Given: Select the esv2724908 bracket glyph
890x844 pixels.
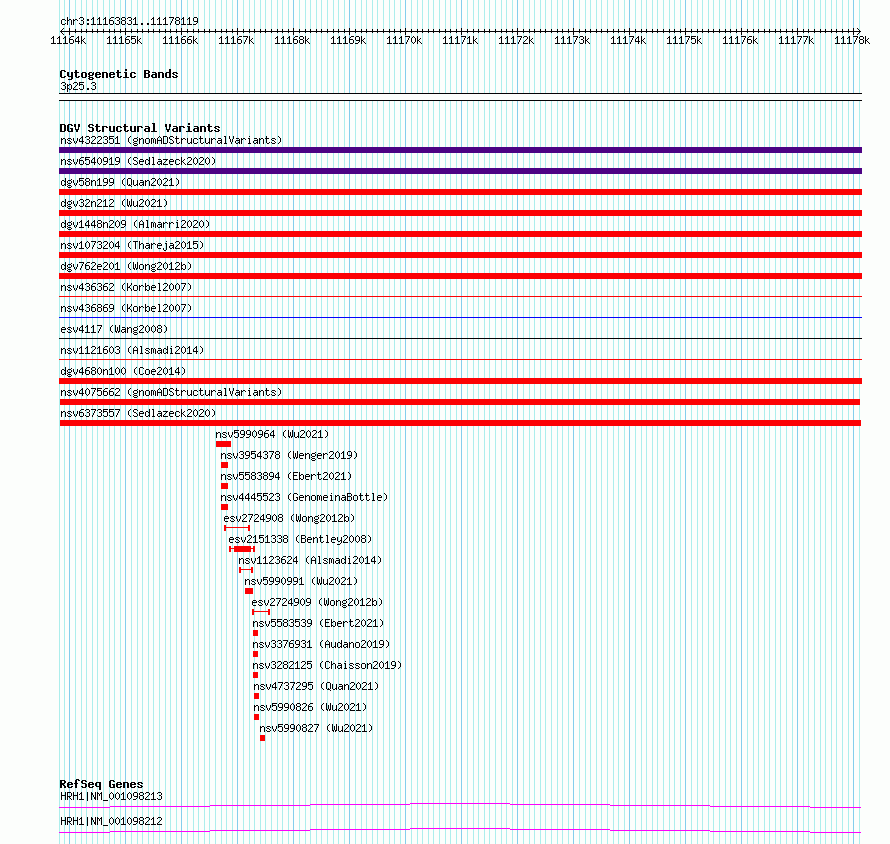Looking at the screenshot, I should 237,528.
